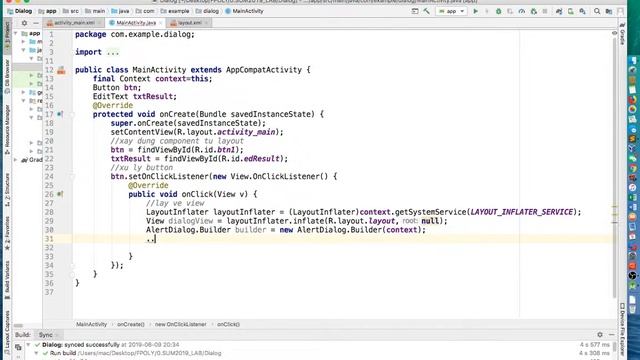
Task: Click the toolbar icon left of hammer
Action: tap(415, 11)
